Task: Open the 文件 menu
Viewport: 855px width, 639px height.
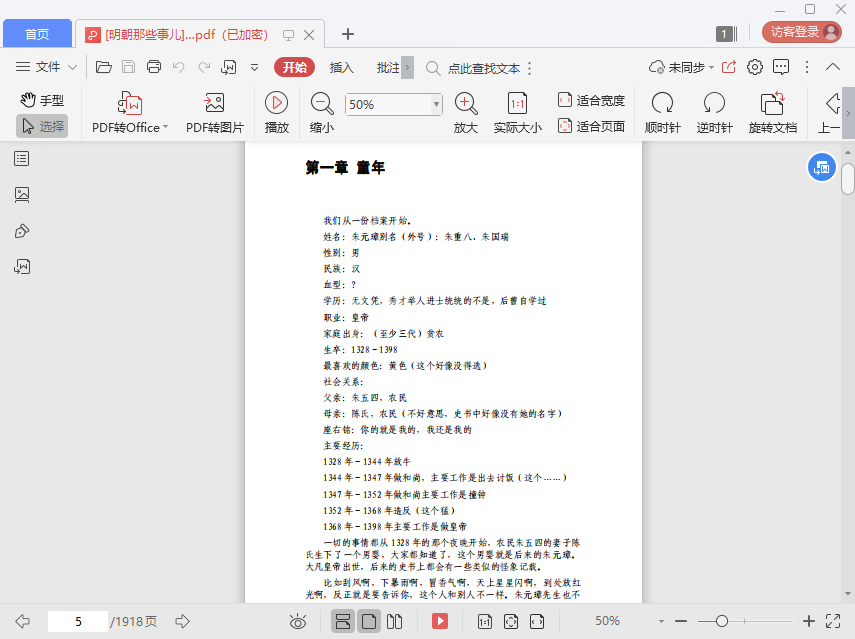Action: [x=46, y=67]
